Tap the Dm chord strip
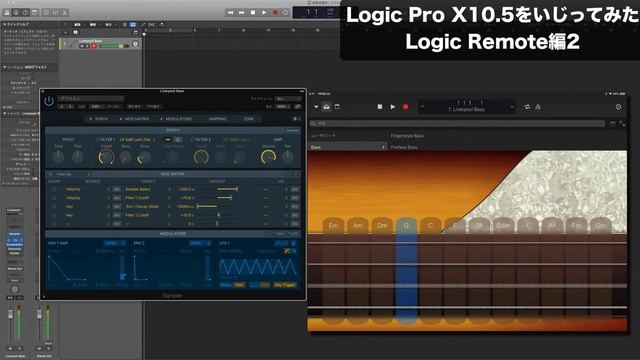The height and width of the screenshot is (360, 640). [382, 271]
